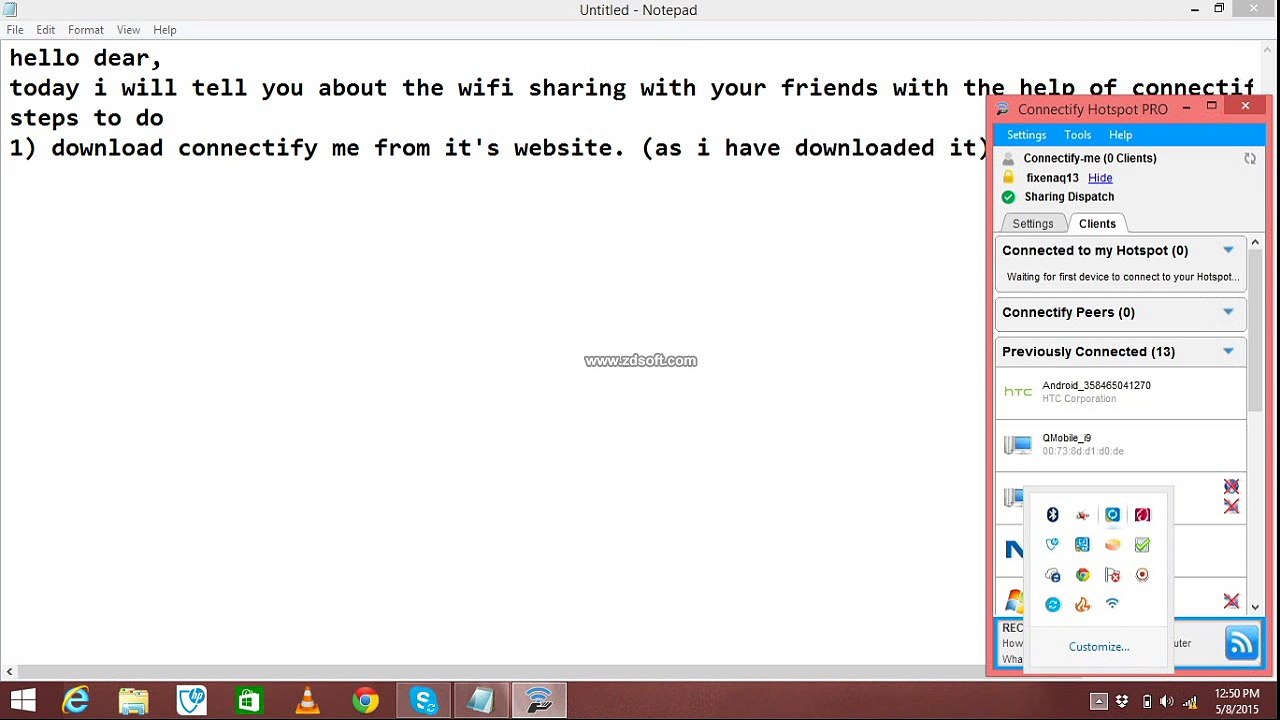
Task: Collapse the Previously Connected section
Action: pyautogui.click(x=1228, y=351)
